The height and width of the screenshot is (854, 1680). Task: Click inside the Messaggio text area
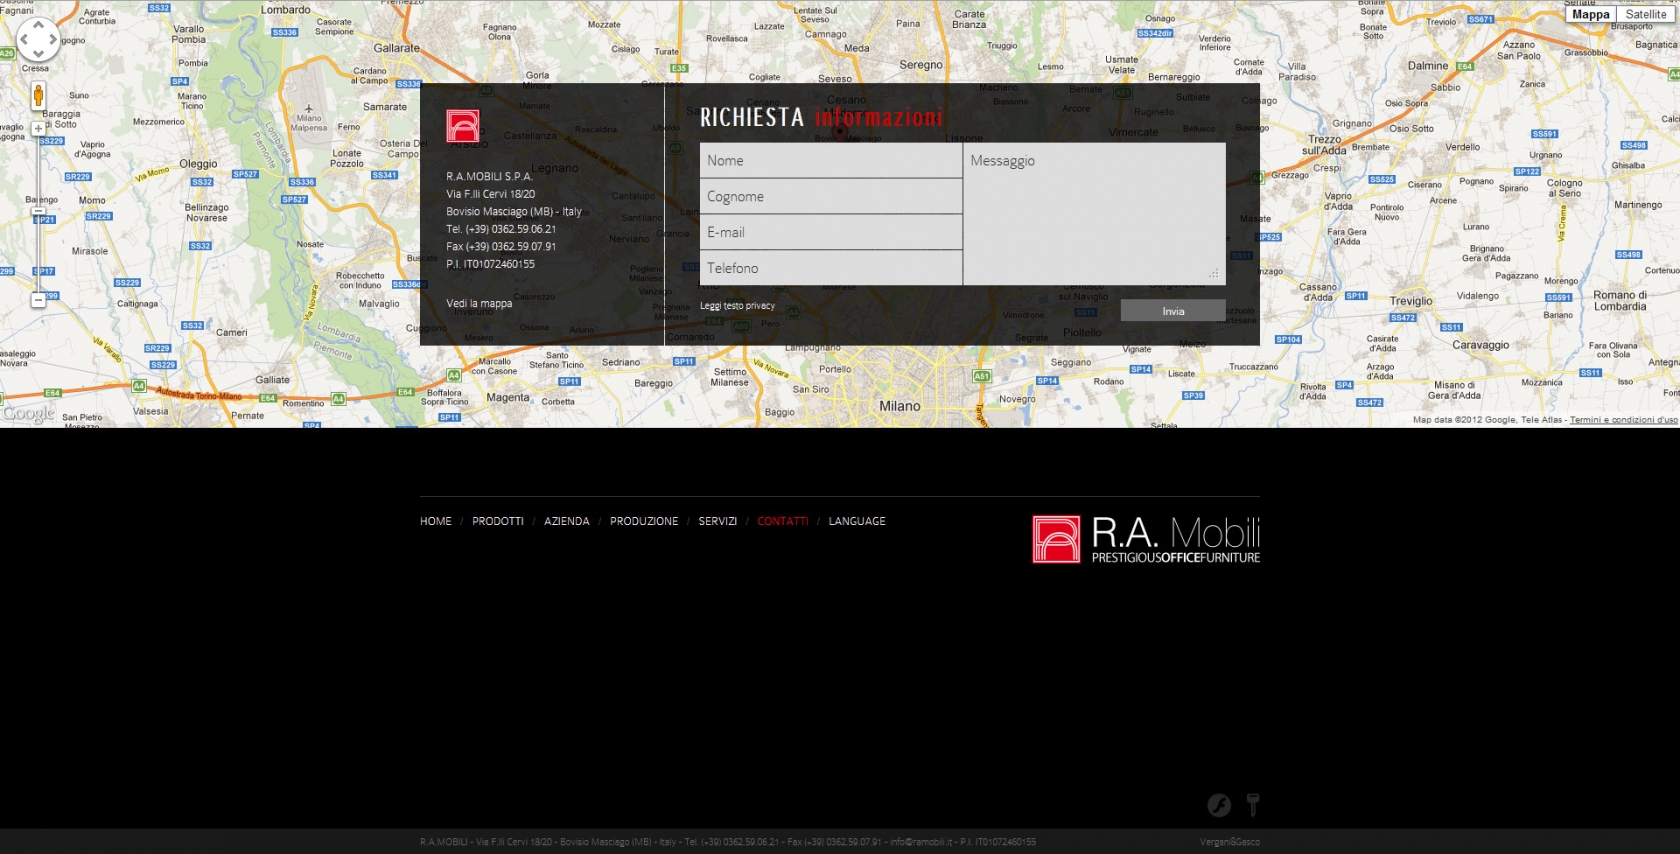point(1094,214)
